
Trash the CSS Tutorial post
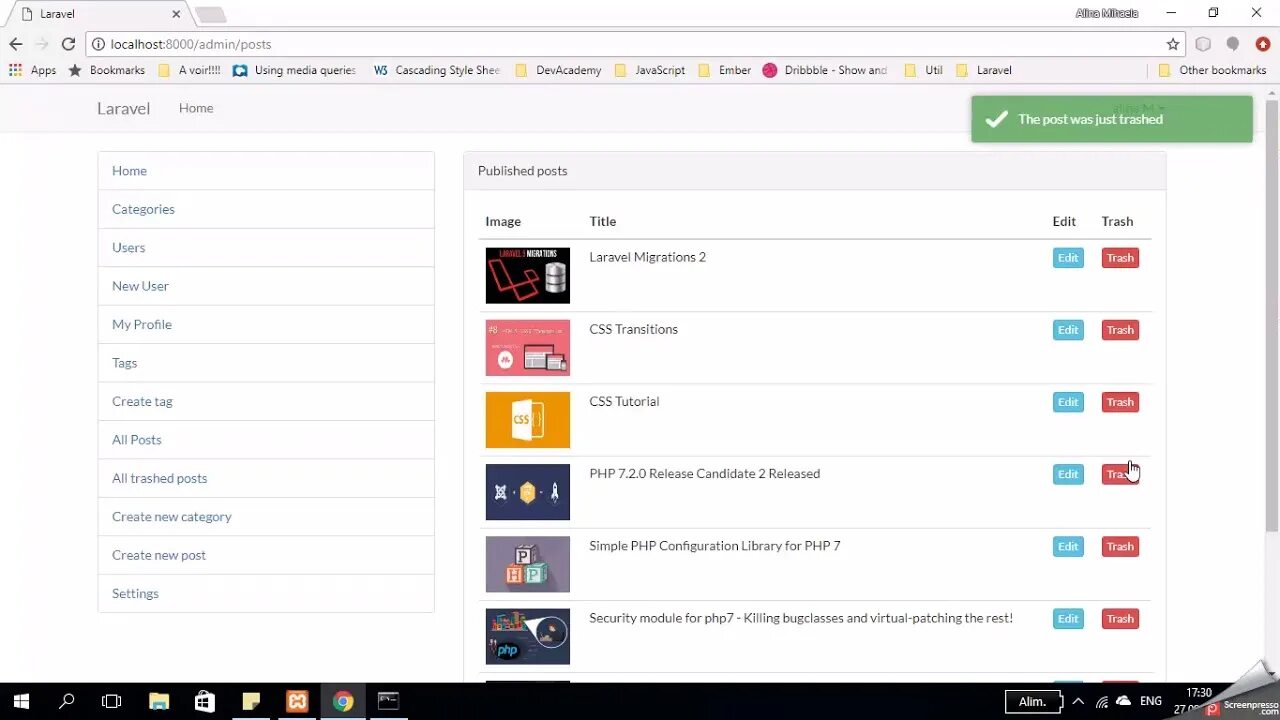(x=1120, y=402)
